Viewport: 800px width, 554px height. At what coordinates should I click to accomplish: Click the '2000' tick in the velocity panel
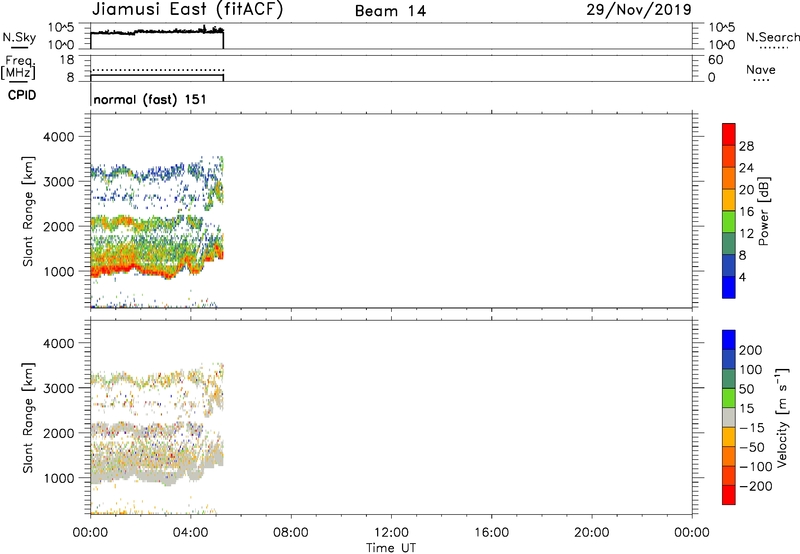click(59, 433)
